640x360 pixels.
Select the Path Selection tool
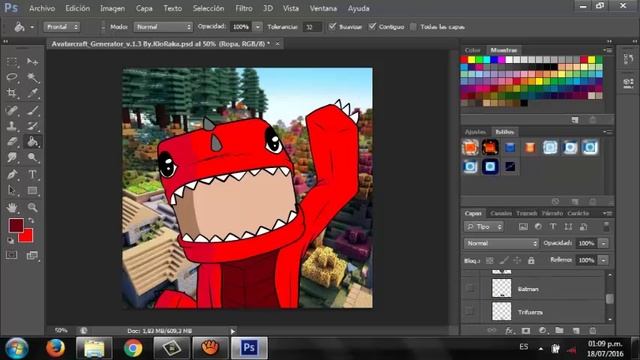click(12, 190)
